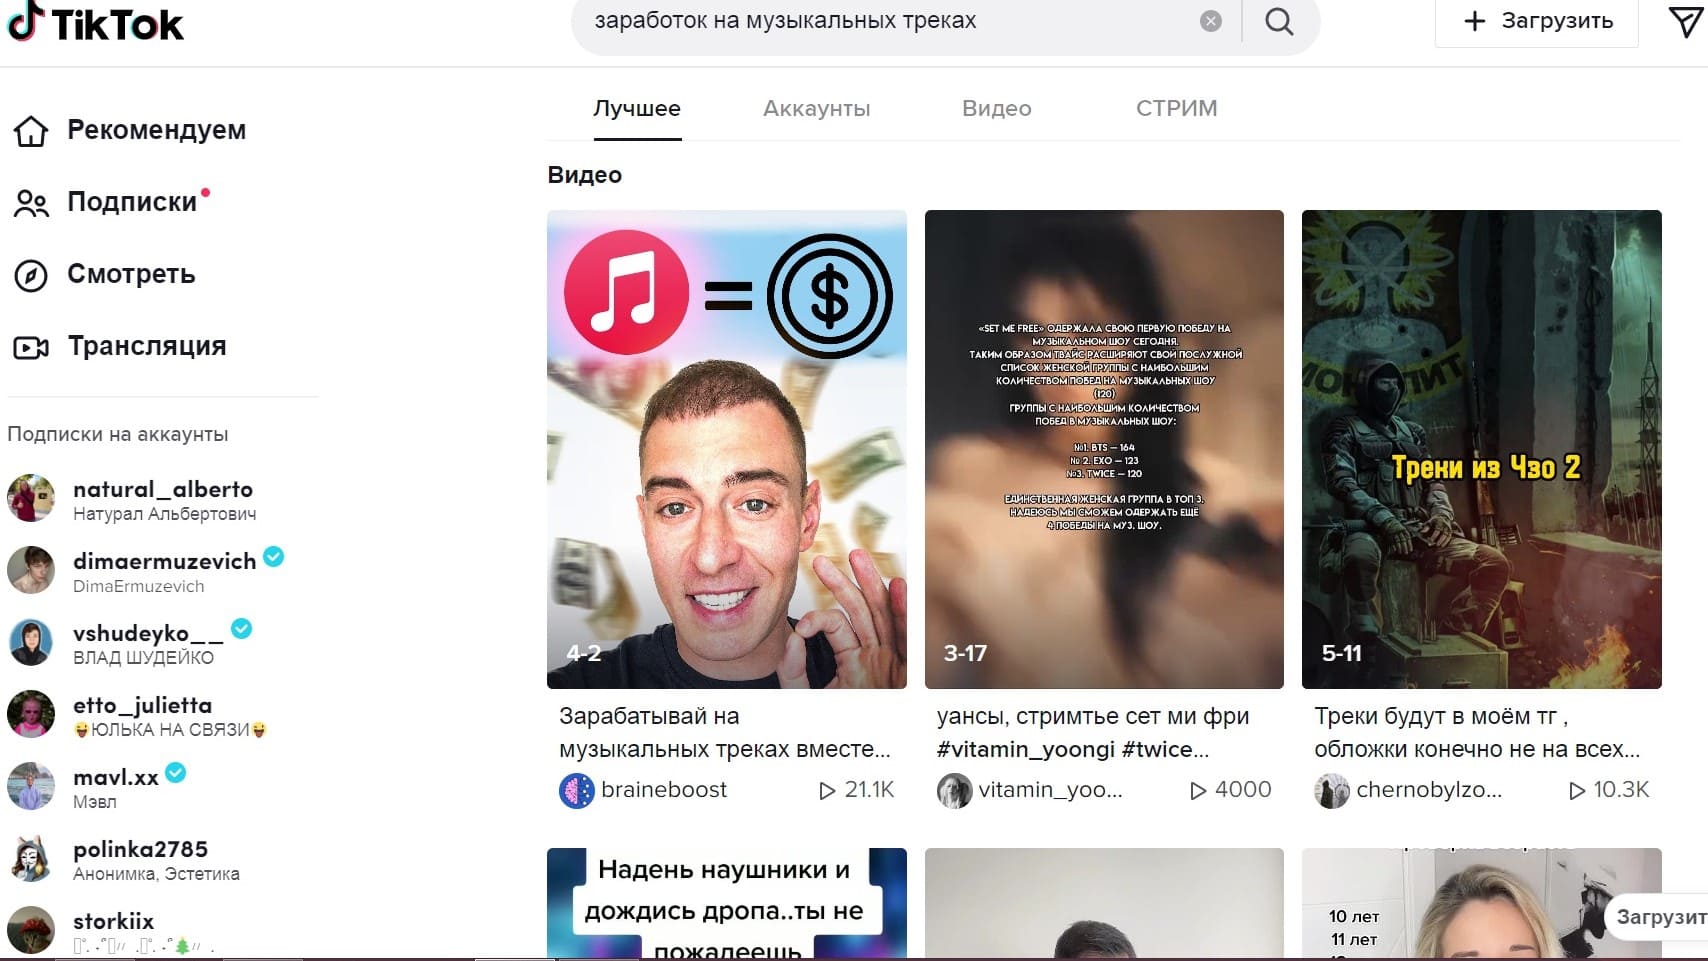Click the 10.3K views play icon
The width and height of the screenshot is (1708, 961).
pos(1577,791)
